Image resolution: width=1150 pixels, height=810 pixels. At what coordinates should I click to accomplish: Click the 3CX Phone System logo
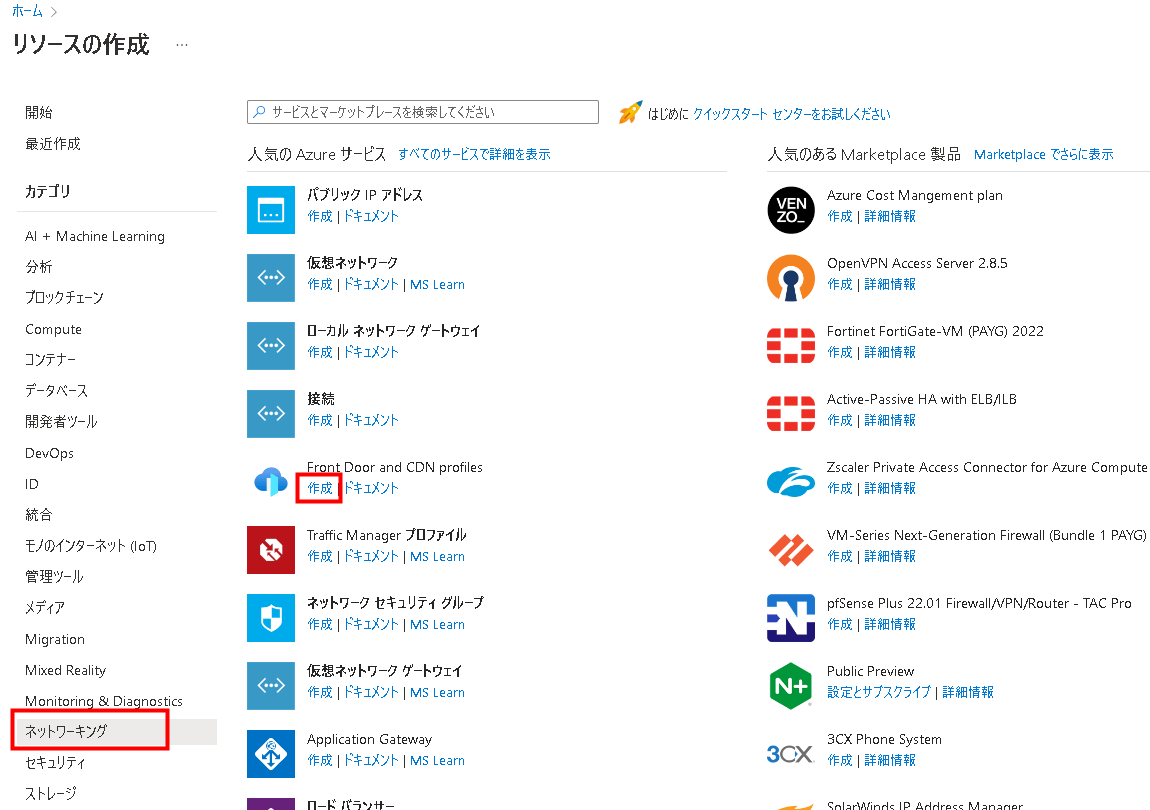790,754
